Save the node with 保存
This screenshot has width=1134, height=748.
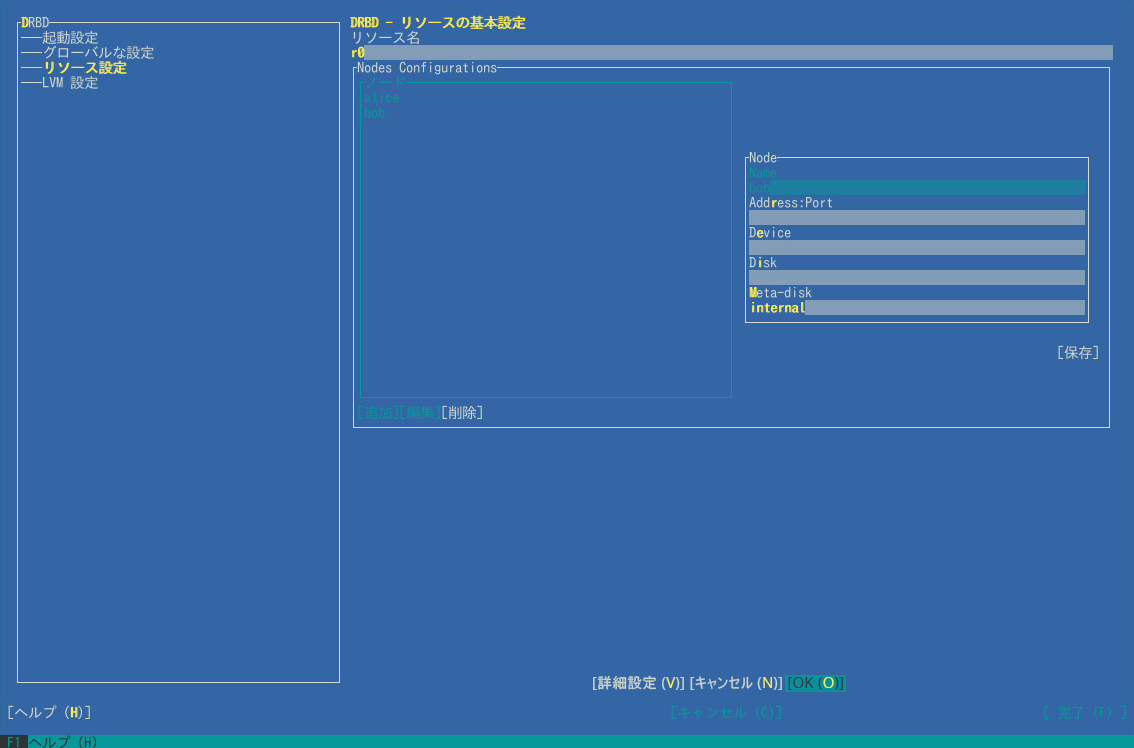point(1078,352)
